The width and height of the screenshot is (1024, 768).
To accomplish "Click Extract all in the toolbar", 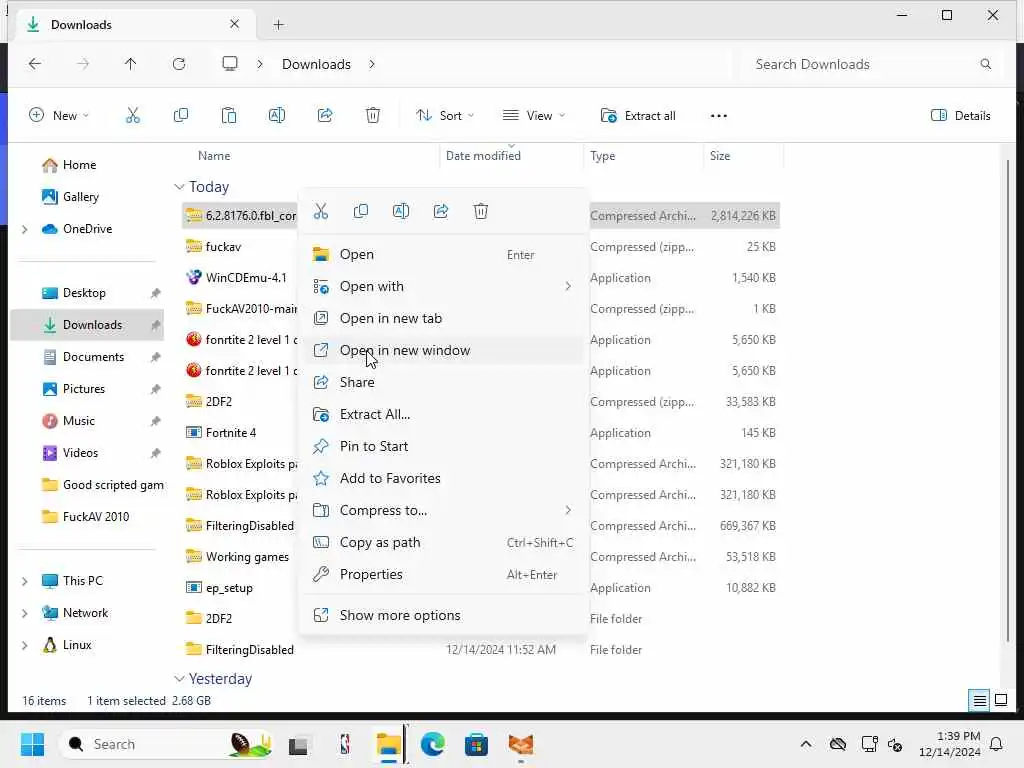I will 638,116.
